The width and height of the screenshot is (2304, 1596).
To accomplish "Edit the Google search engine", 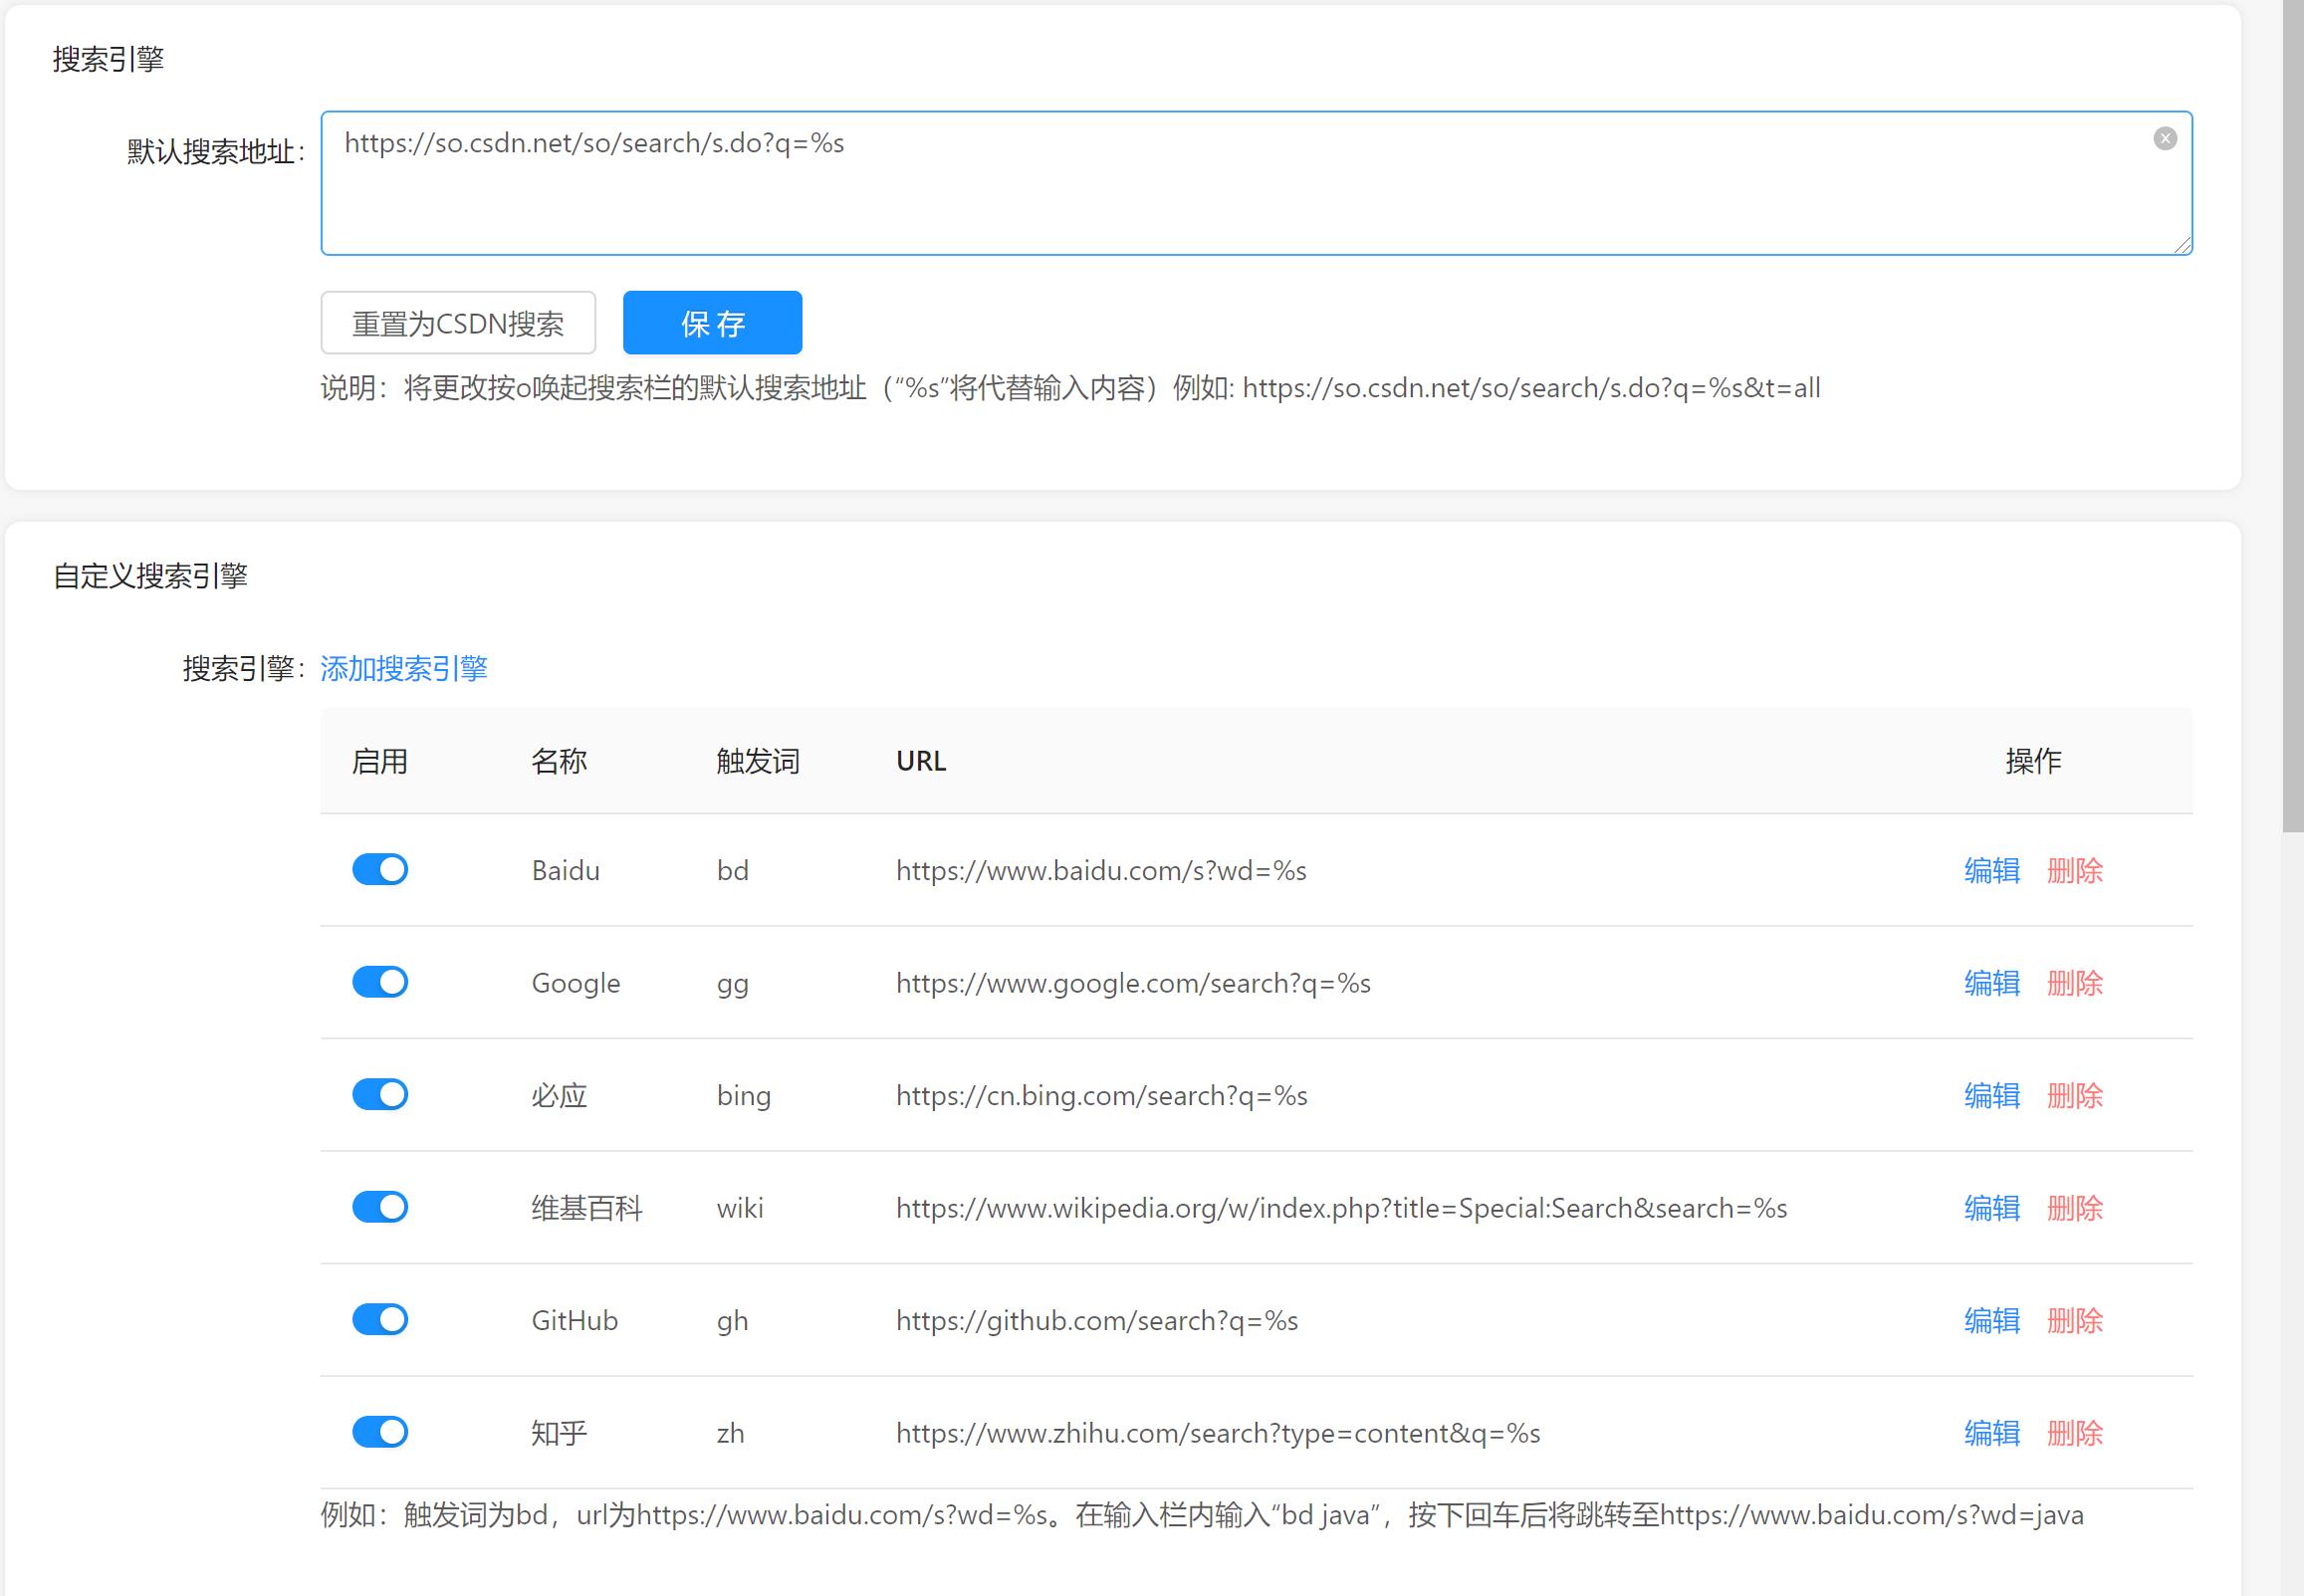I will [x=1992, y=983].
